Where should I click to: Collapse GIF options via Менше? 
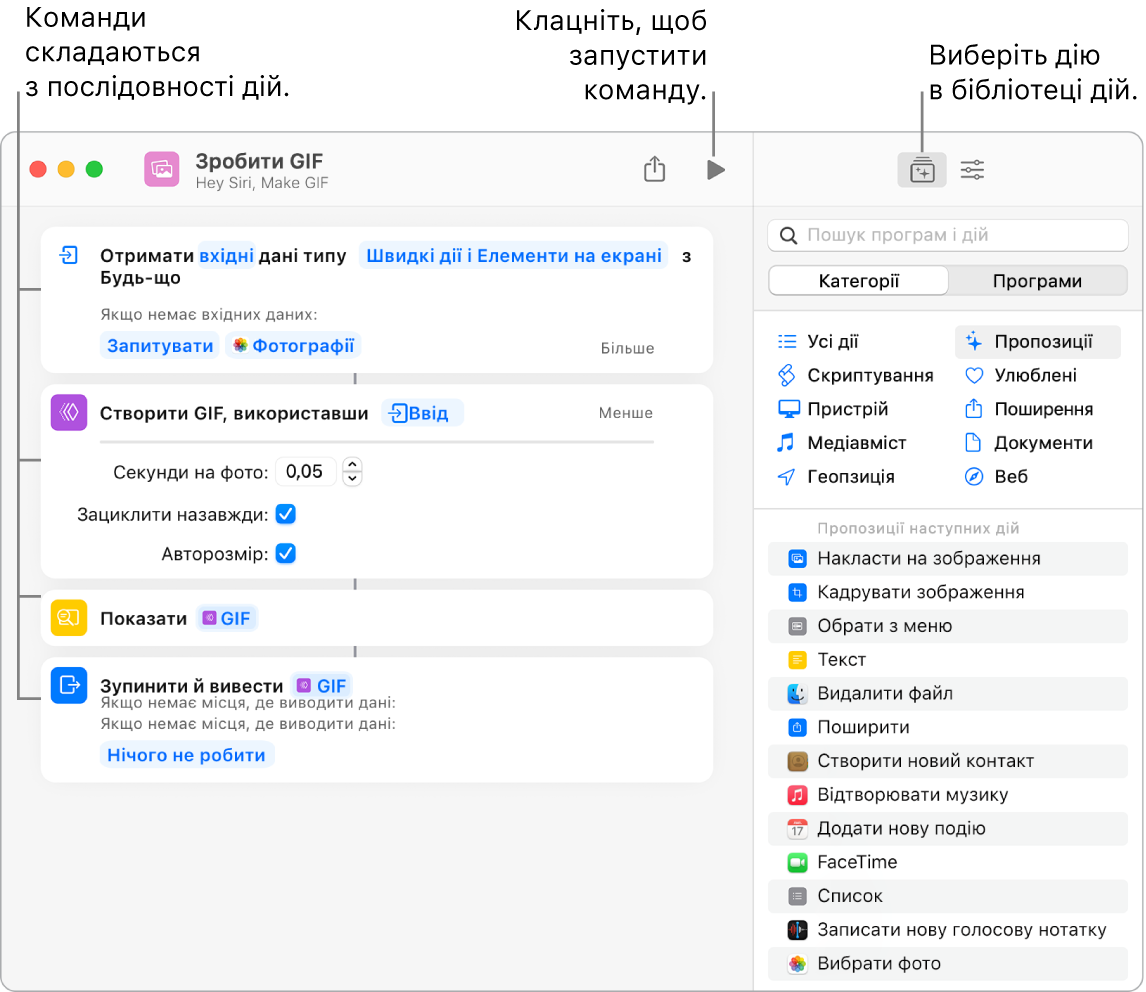pos(625,412)
